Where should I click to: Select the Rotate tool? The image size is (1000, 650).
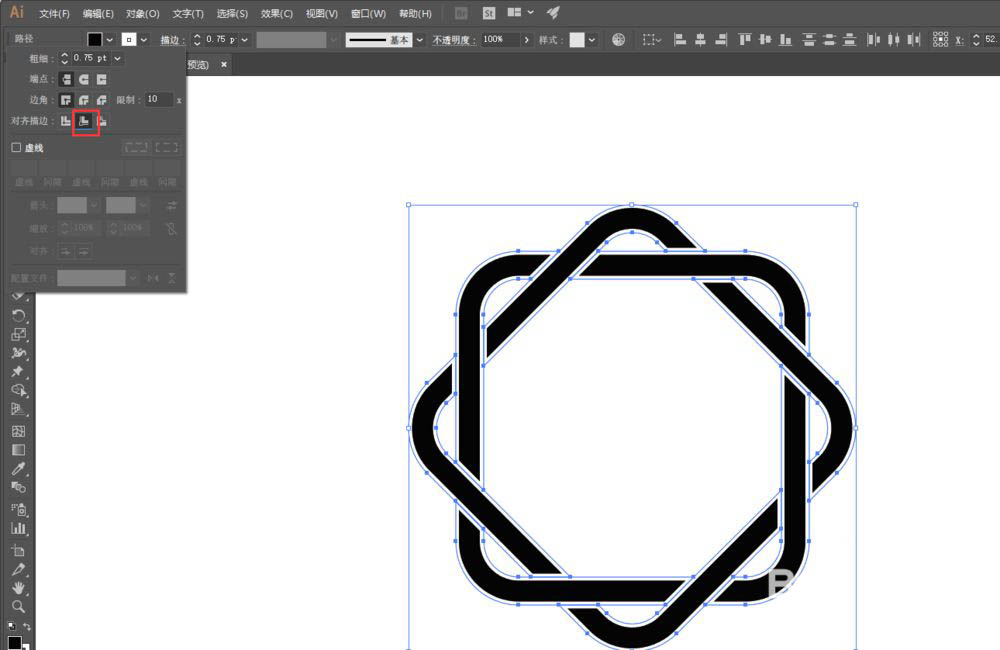coord(18,315)
